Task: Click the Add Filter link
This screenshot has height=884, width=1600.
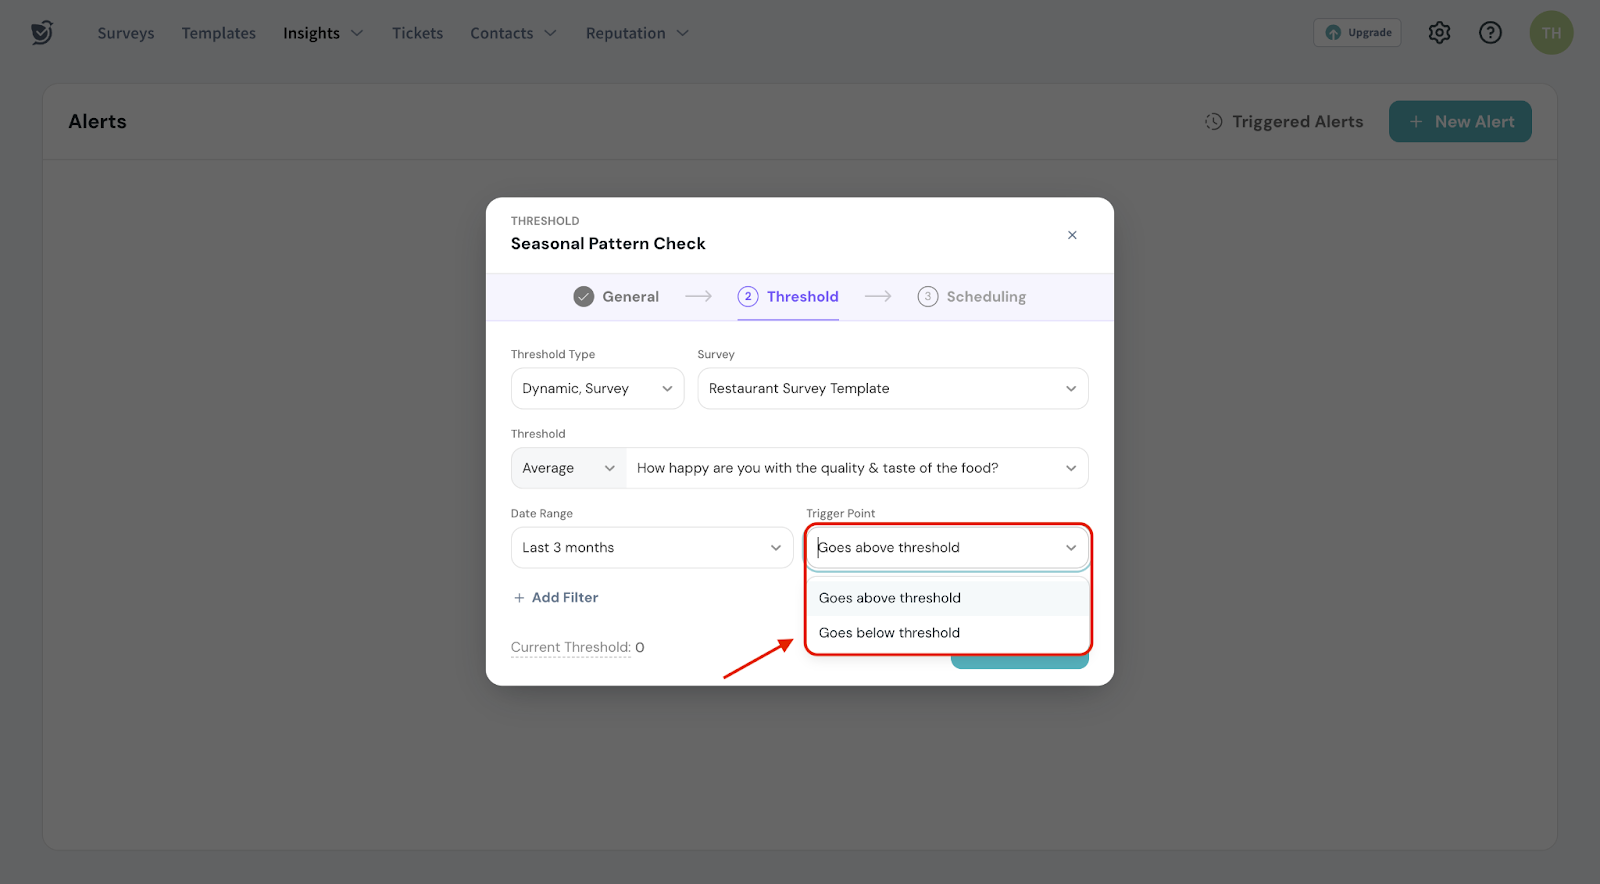Action: (556, 598)
